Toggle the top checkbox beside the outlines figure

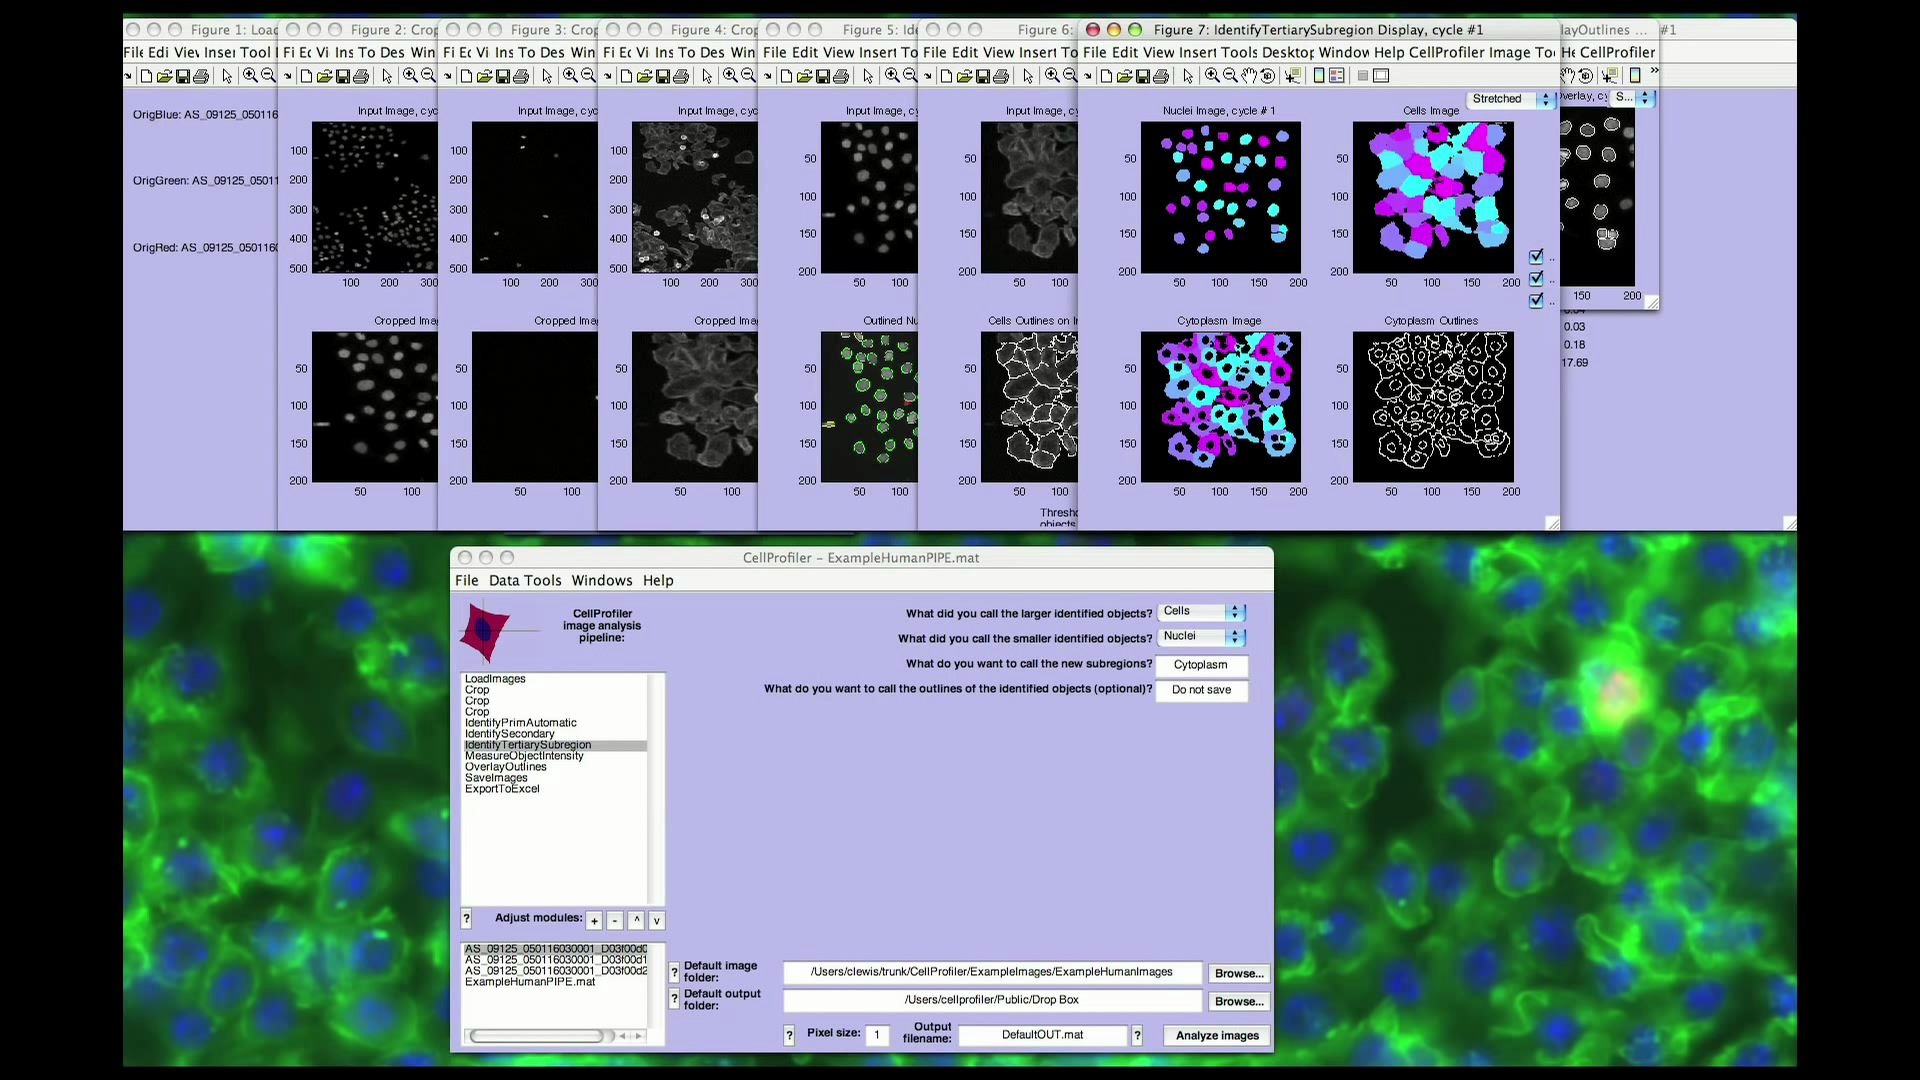(x=1536, y=257)
